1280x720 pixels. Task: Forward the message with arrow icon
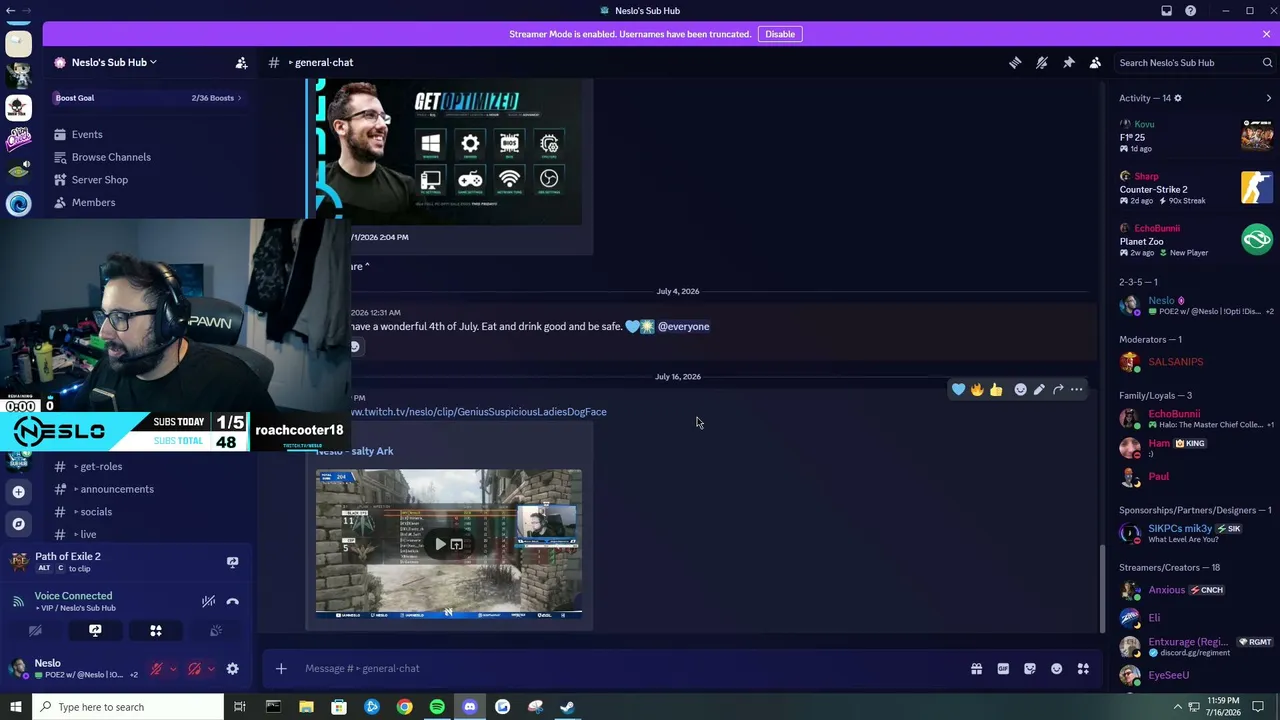coord(1058,390)
